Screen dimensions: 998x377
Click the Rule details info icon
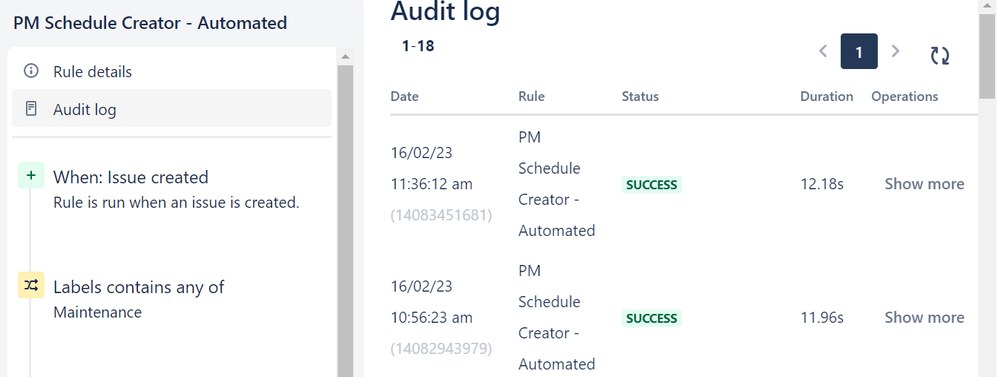[31, 71]
